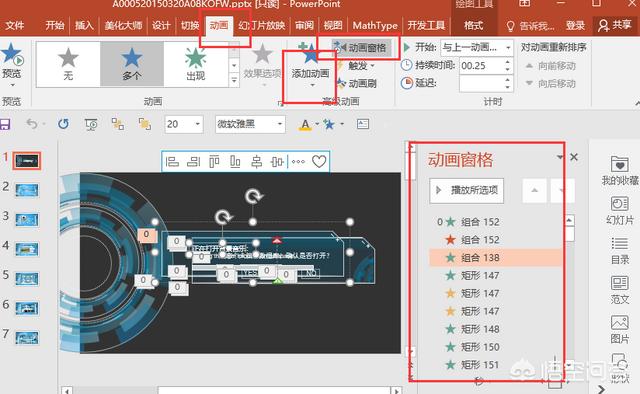The image size is (640, 394).
Task: Click the align top icon in floating toolbar
Action: pyautogui.click(x=214, y=162)
